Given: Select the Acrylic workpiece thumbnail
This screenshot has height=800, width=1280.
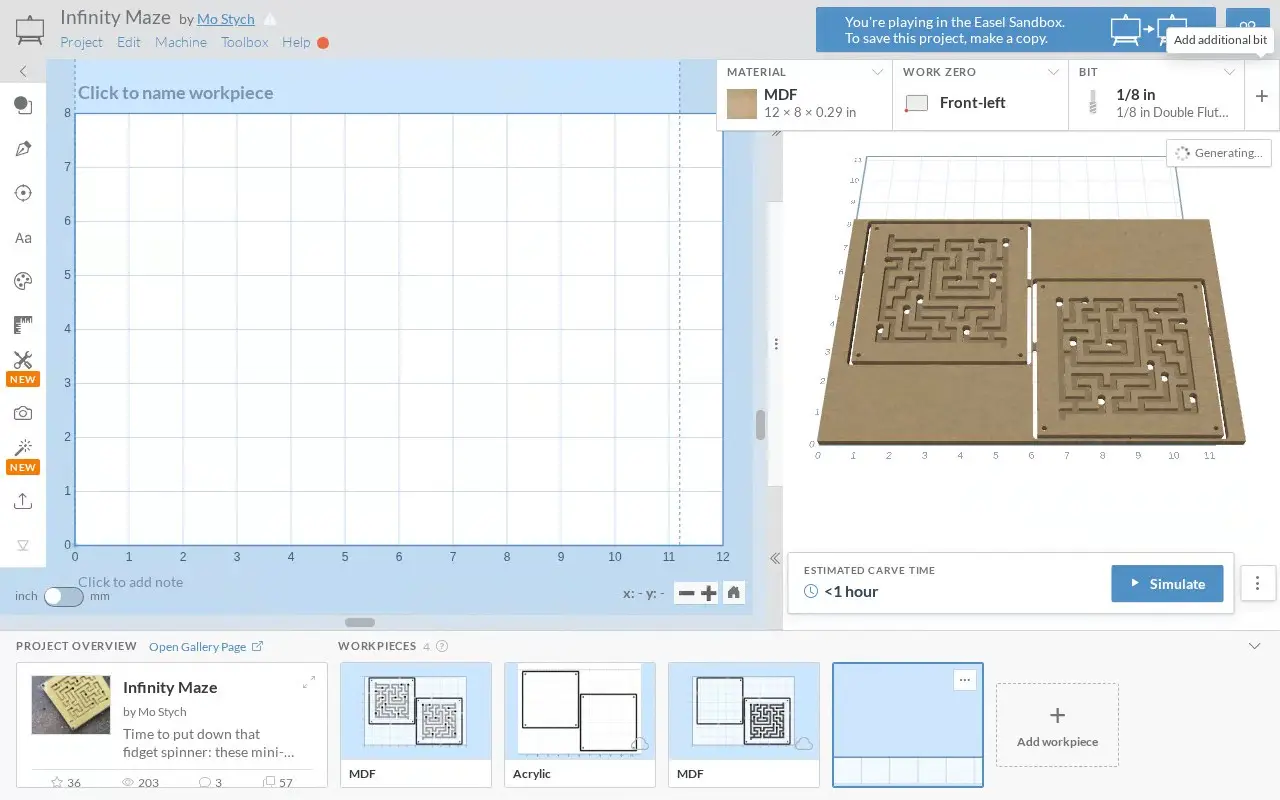Looking at the screenshot, I should (x=580, y=725).
